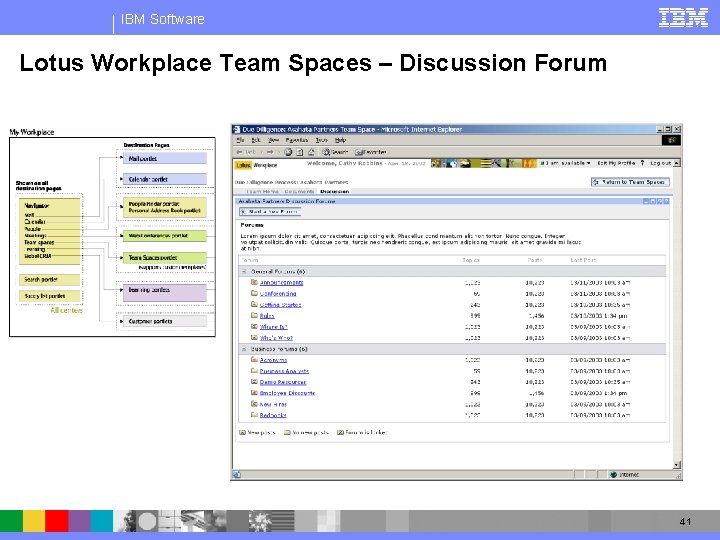Click the Mail portlet box in diagram
720x540 pixels.
(164, 158)
